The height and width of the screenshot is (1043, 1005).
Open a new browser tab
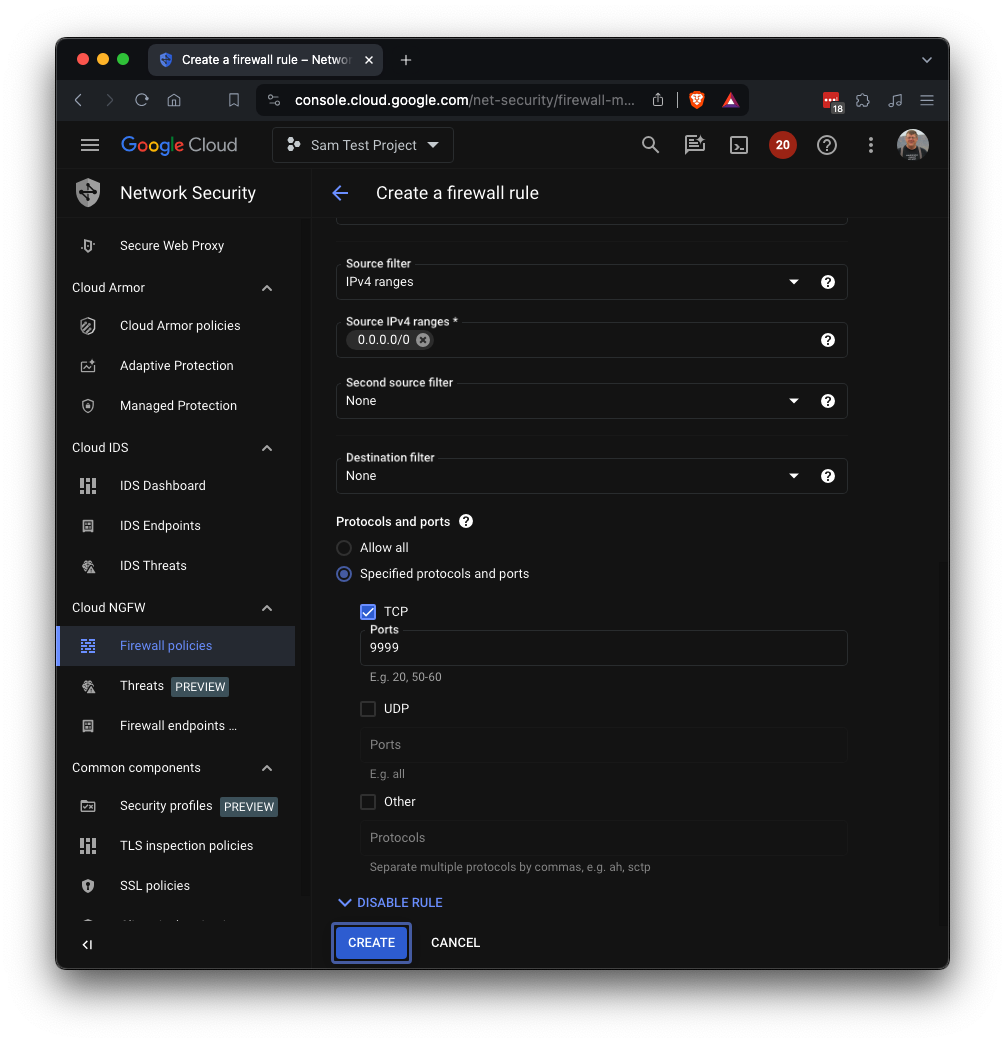pos(406,60)
